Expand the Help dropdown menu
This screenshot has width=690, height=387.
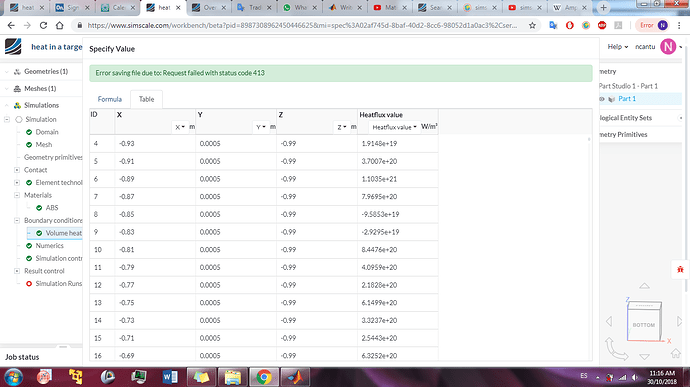coord(618,47)
